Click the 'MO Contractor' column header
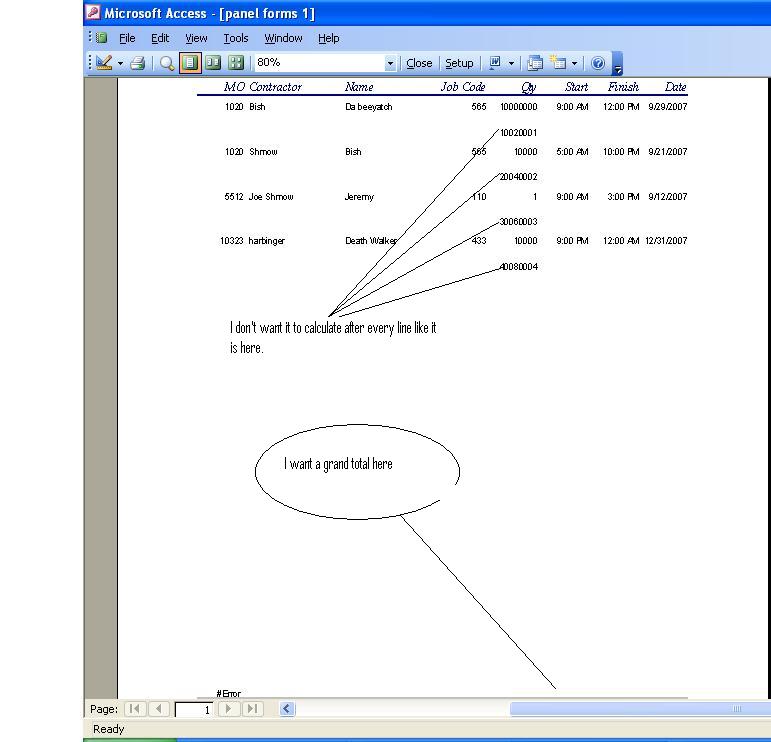The height and width of the screenshot is (742, 771). point(262,87)
